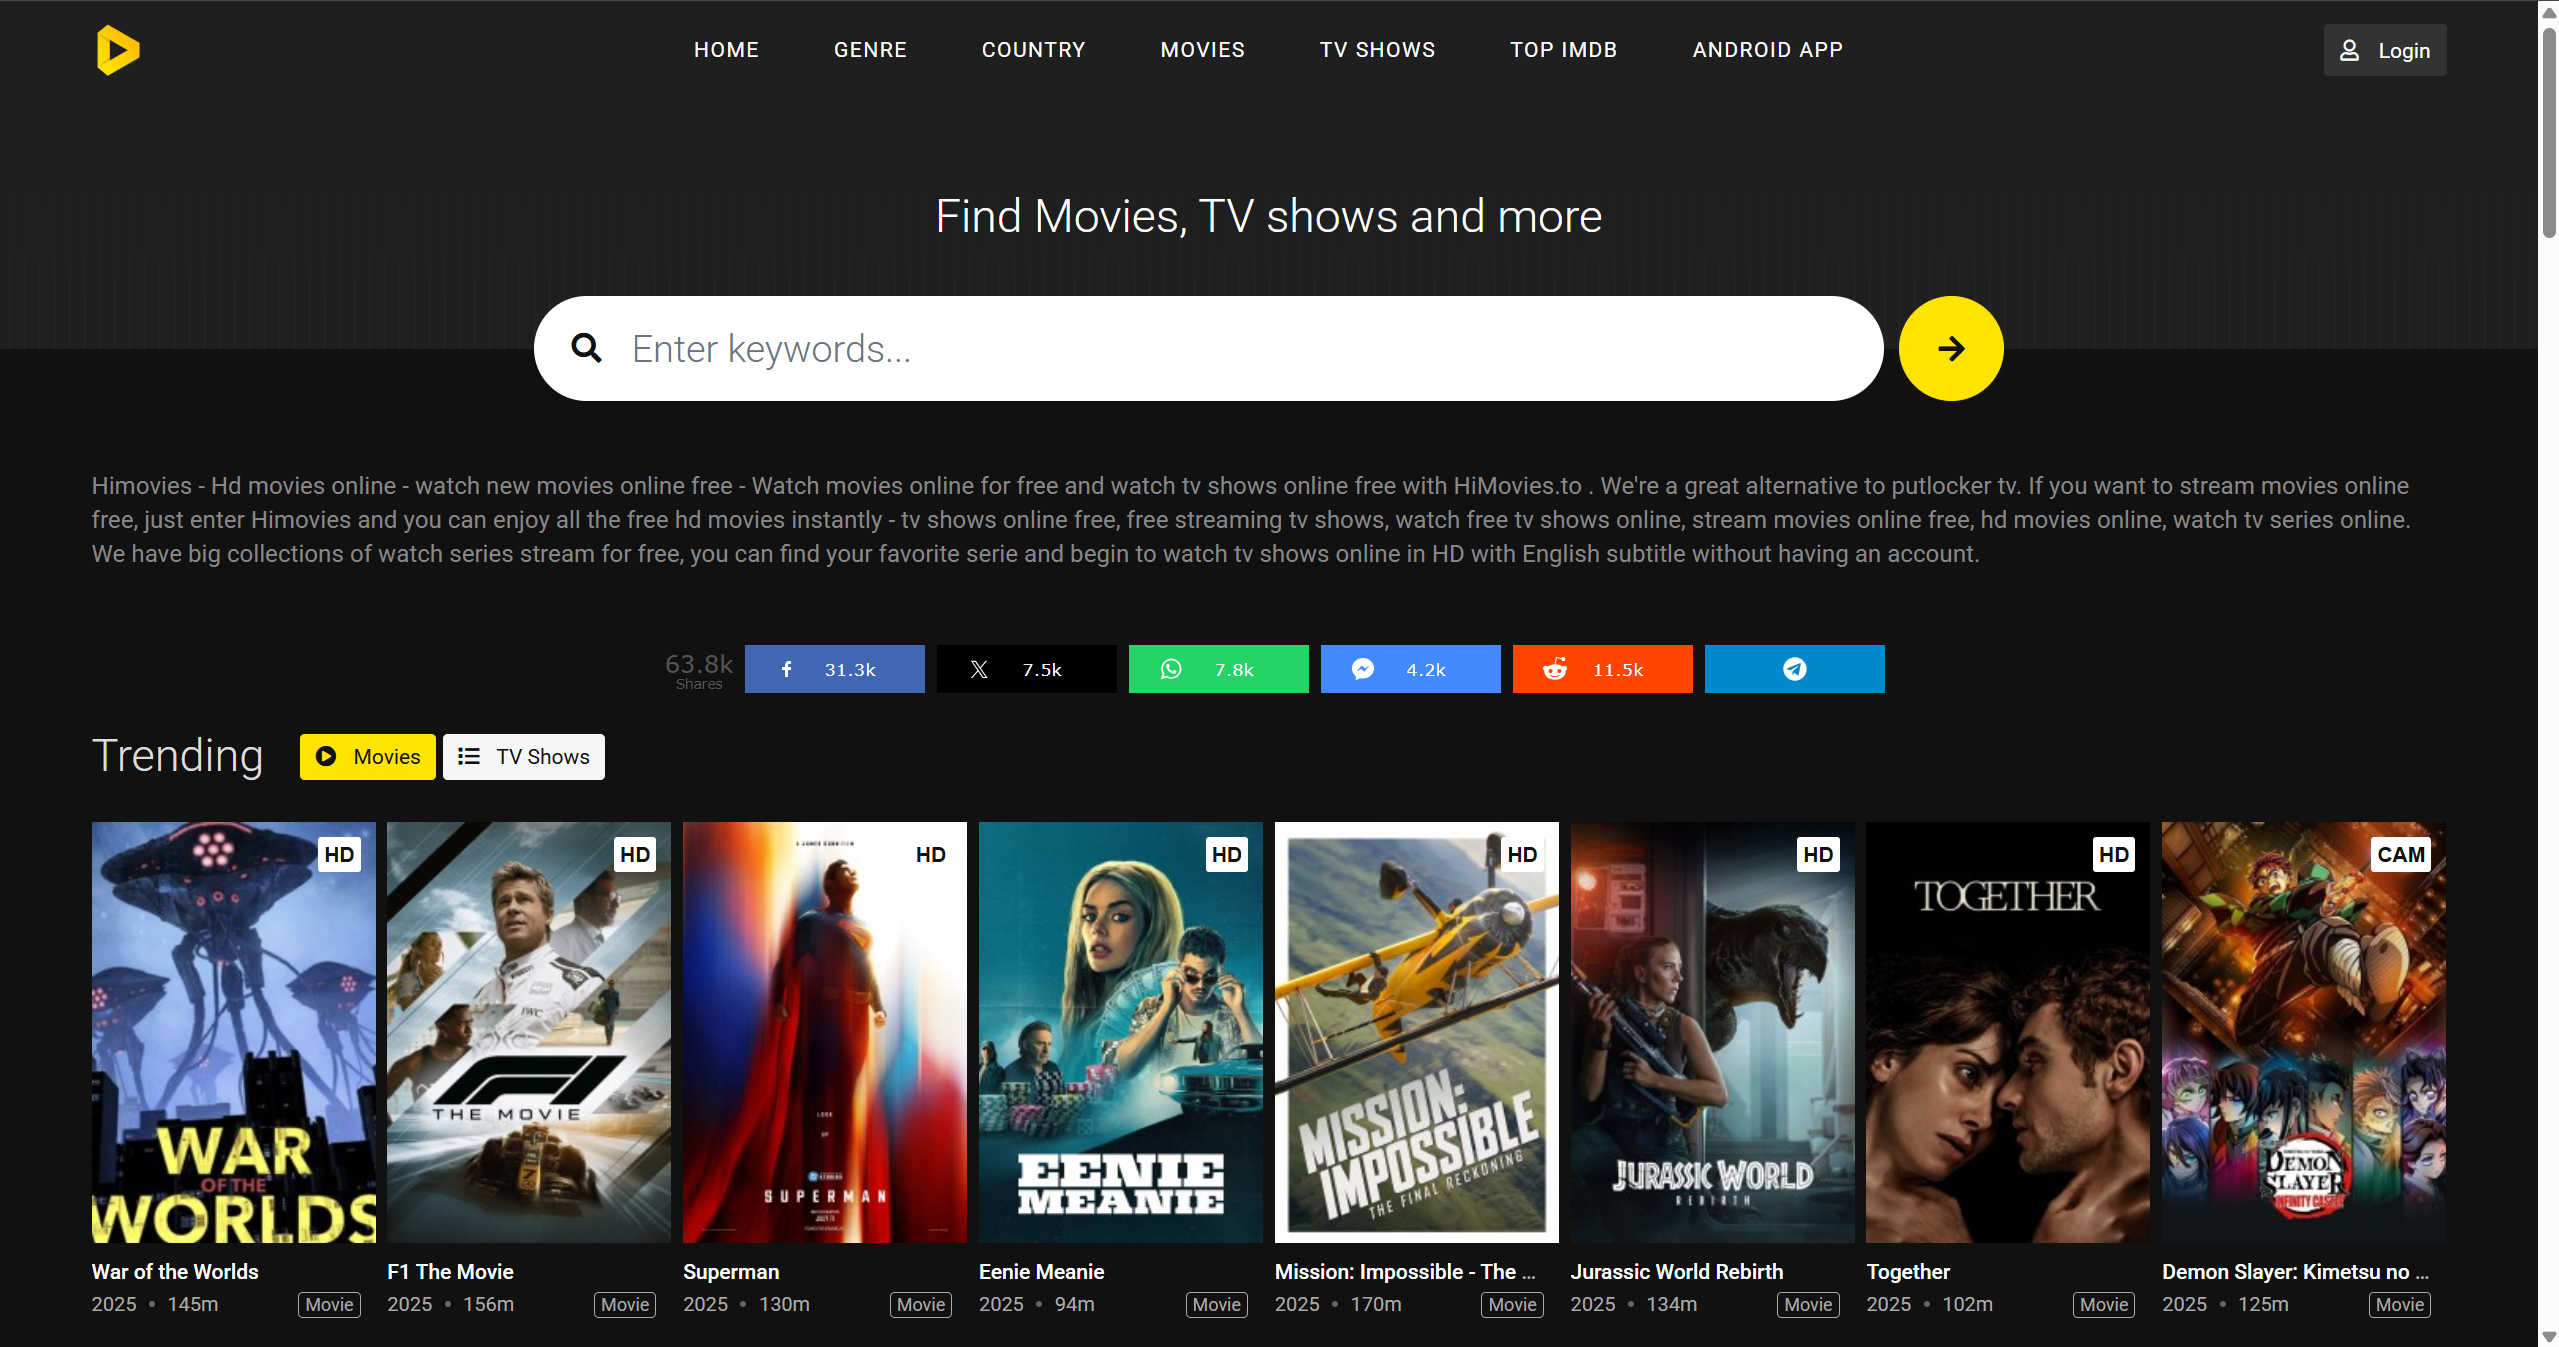The height and width of the screenshot is (1347, 2559).
Task: Share on WhatsApp button showing 7.8k
Action: pos(1218,669)
